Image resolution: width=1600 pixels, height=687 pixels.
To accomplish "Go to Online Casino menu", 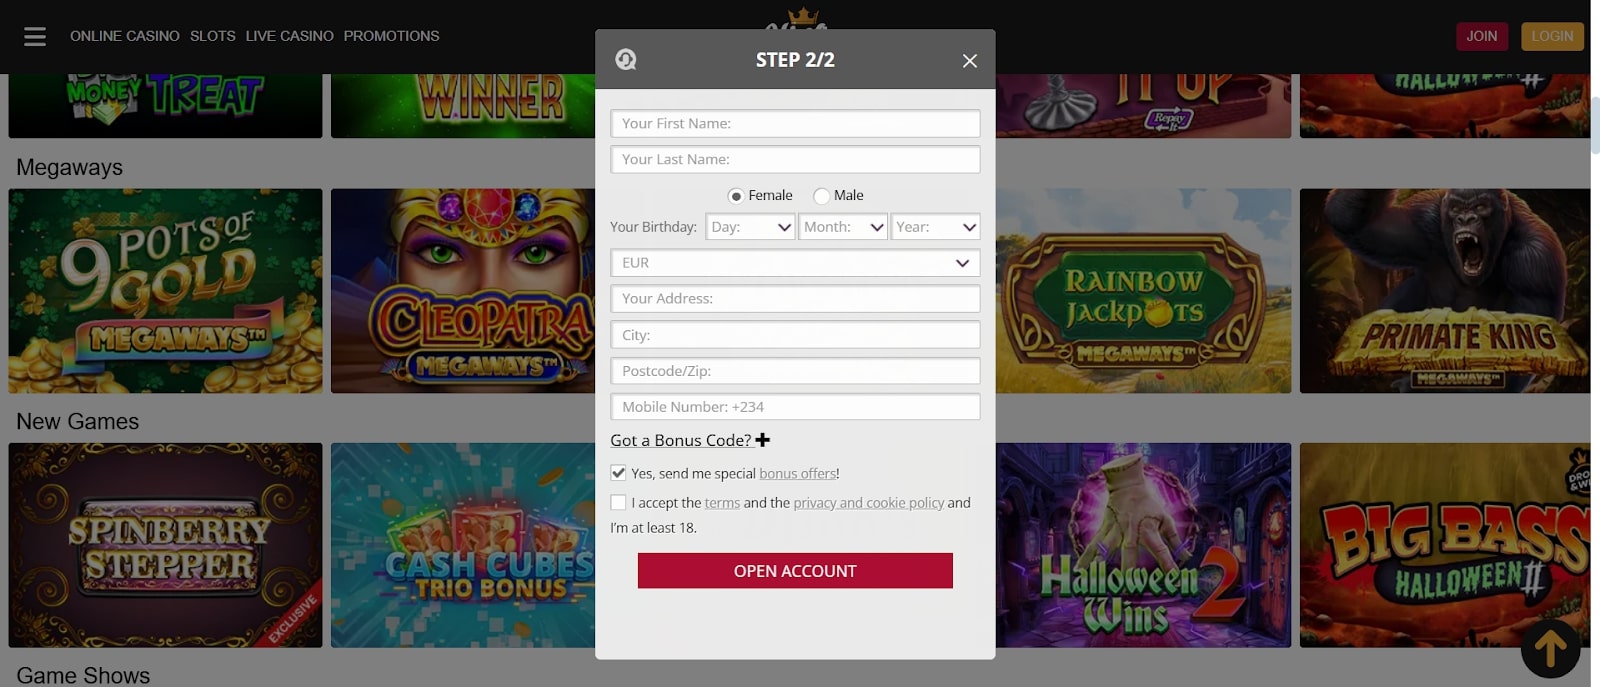I will click(125, 36).
